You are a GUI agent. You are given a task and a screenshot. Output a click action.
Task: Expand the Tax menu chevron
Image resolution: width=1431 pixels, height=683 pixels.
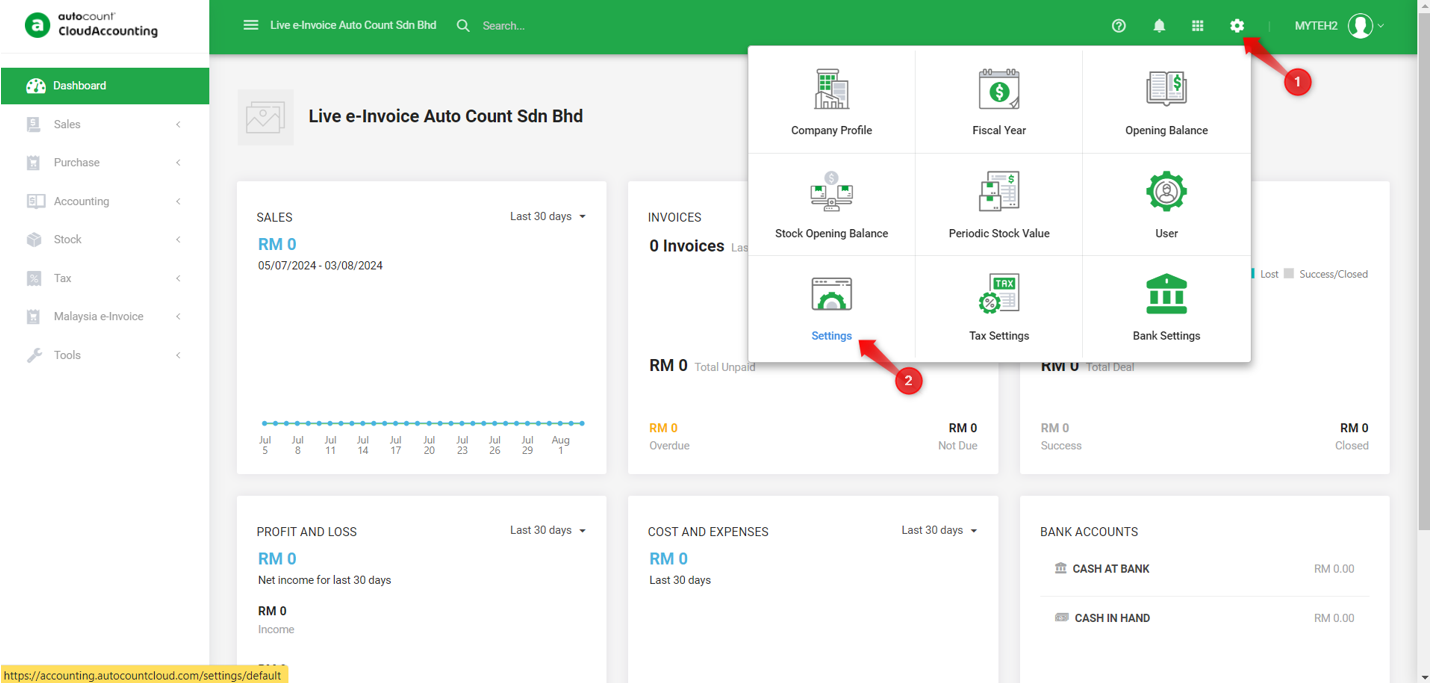pyautogui.click(x=178, y=279)
